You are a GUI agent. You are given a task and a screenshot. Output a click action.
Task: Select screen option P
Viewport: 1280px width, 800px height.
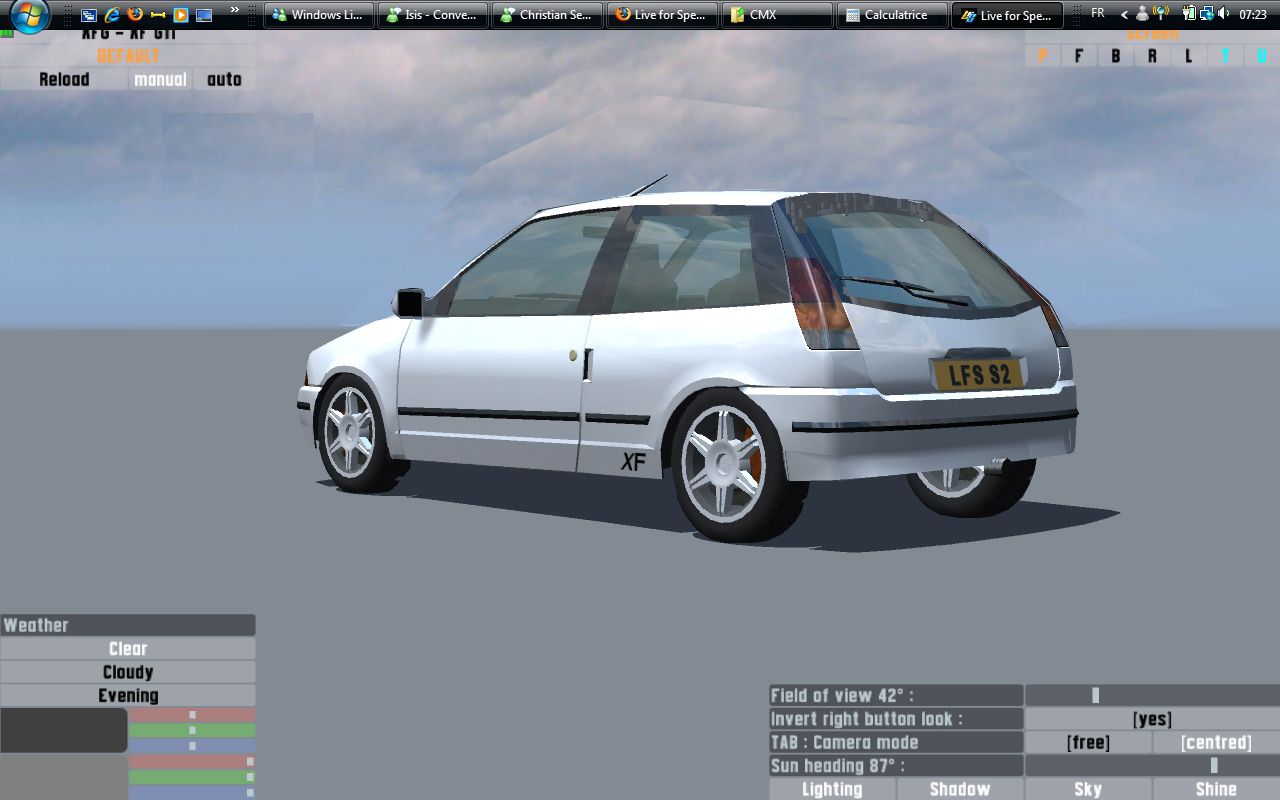tap(1043, 56)
